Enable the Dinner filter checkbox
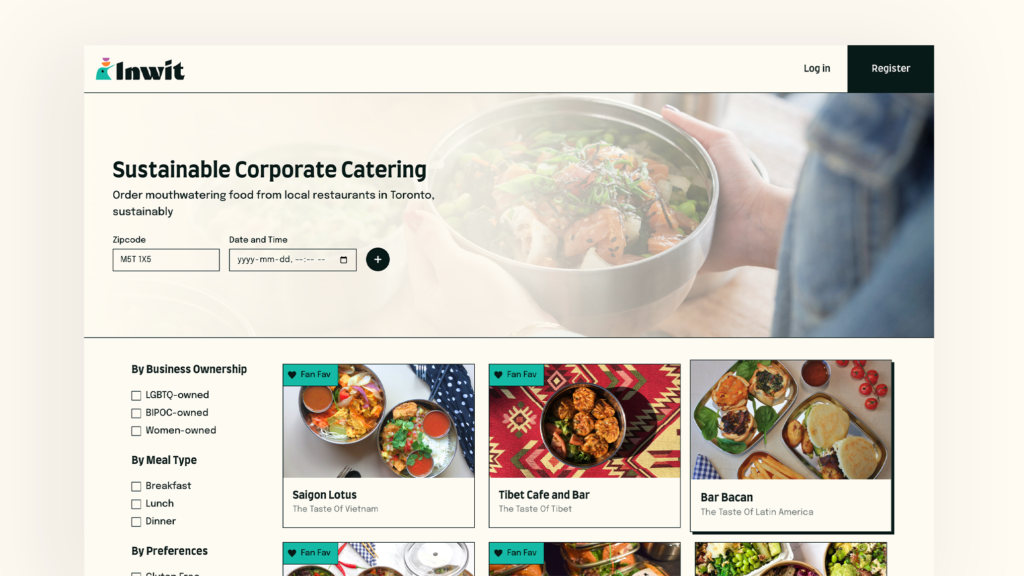The height and width of the screenshot is (576, 1024). (x=136, y=521)
